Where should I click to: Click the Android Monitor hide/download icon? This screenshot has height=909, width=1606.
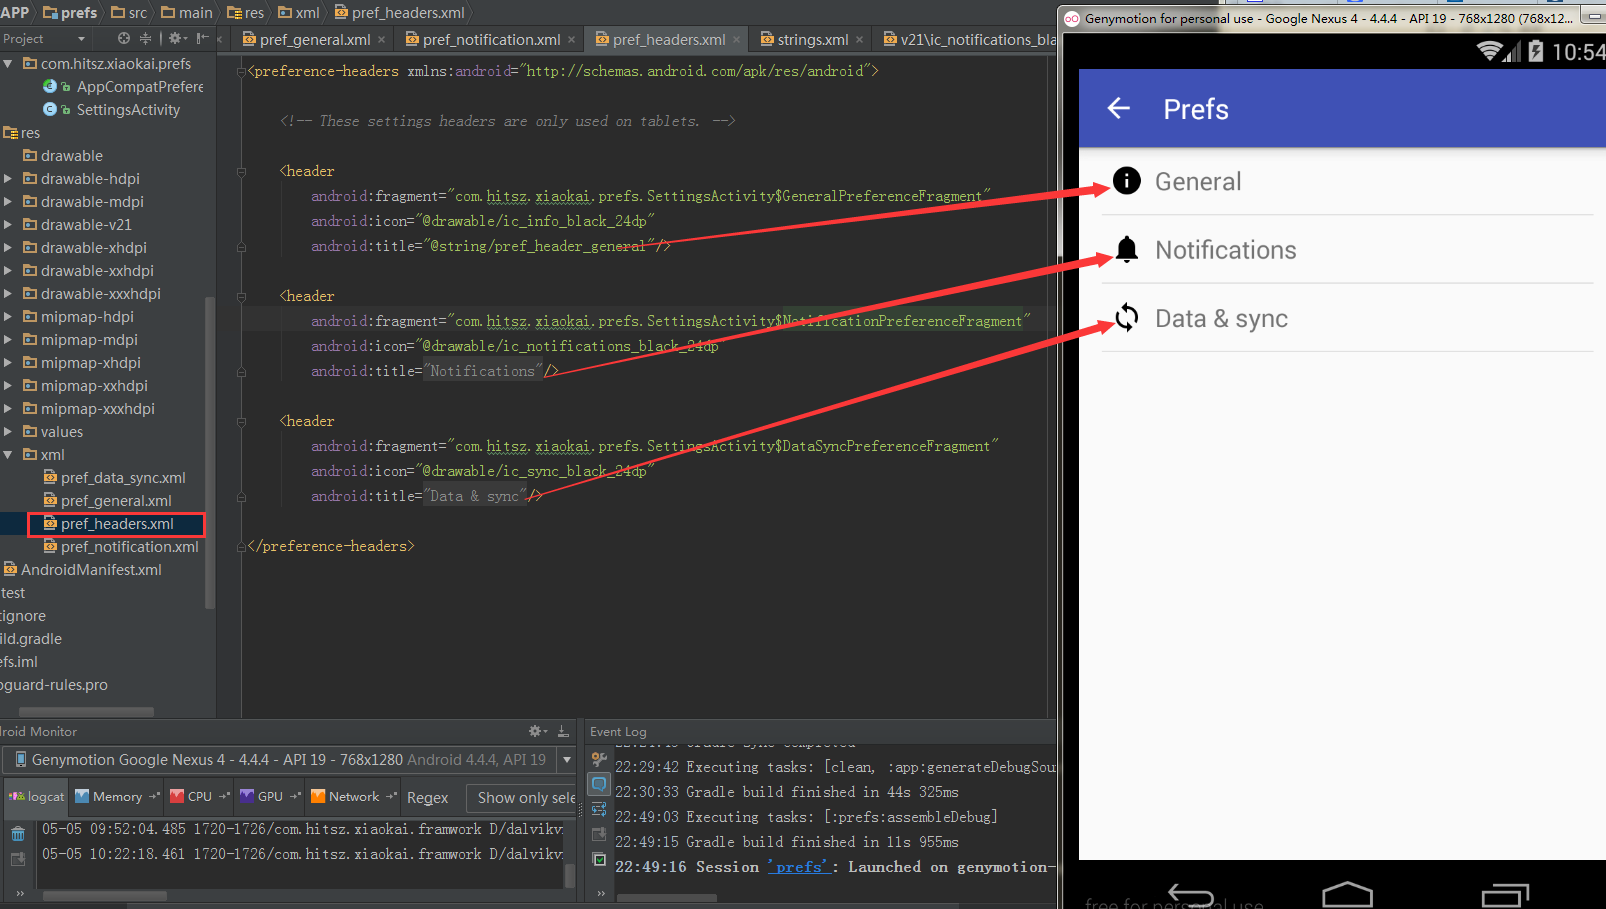[x=563, y=731]
